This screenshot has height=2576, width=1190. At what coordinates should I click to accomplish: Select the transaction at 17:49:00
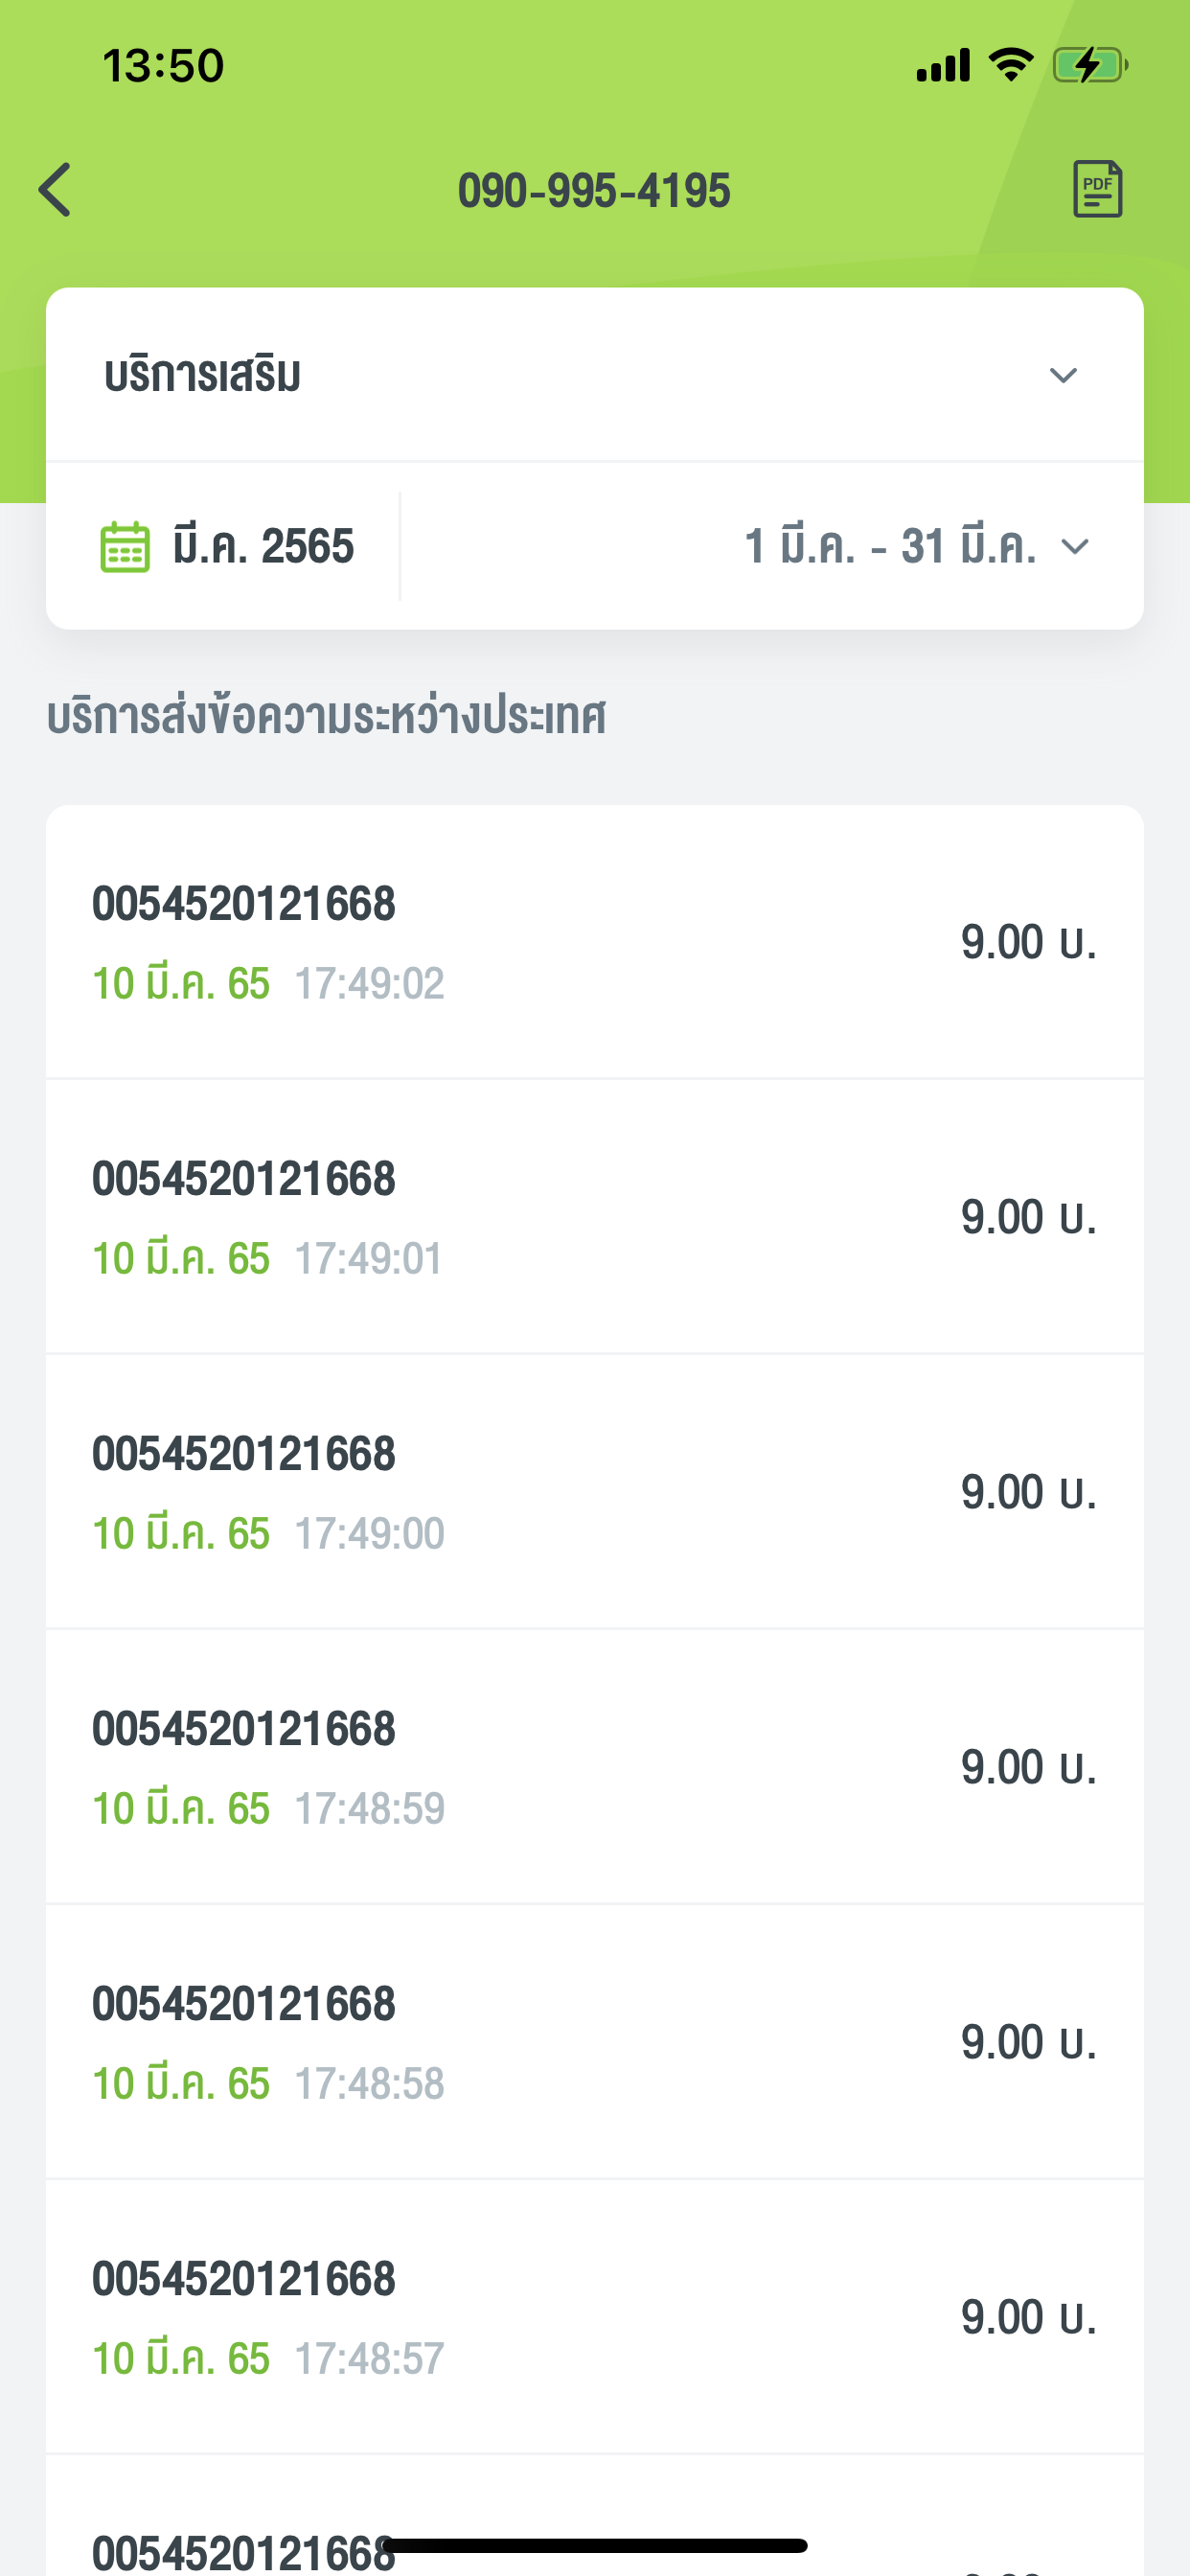point(594,1492)
